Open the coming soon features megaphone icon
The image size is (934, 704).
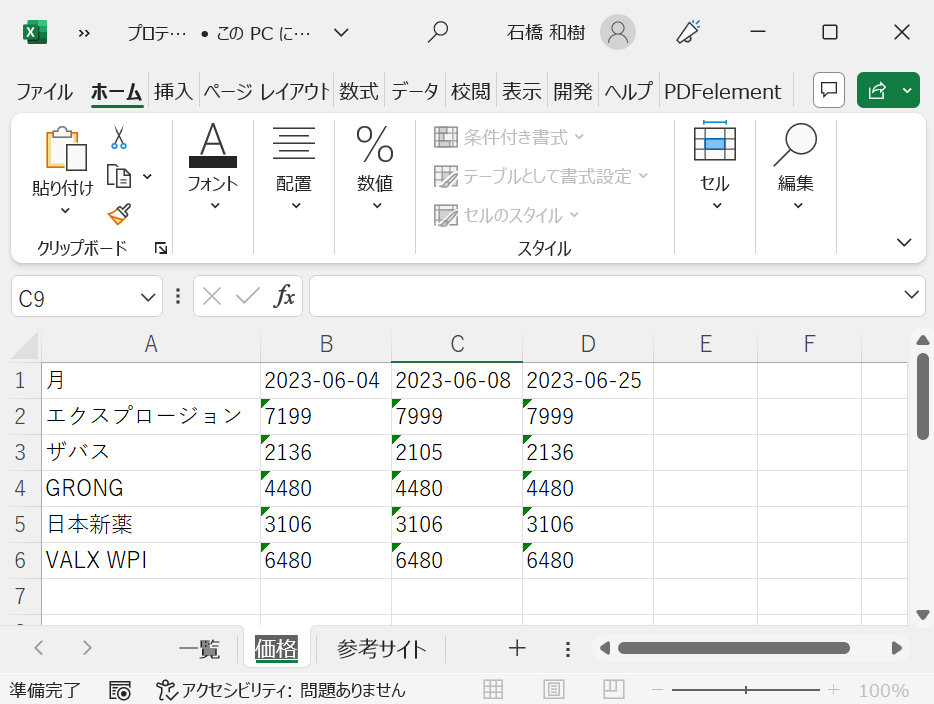[x=688, y=32]
